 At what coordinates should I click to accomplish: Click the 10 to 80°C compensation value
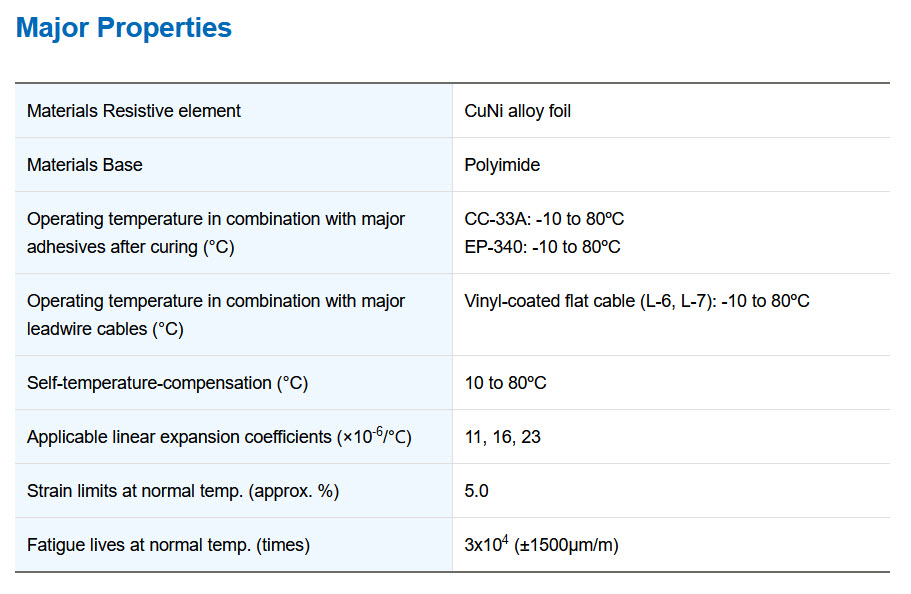pyautogui.click(x=505, y=383)
